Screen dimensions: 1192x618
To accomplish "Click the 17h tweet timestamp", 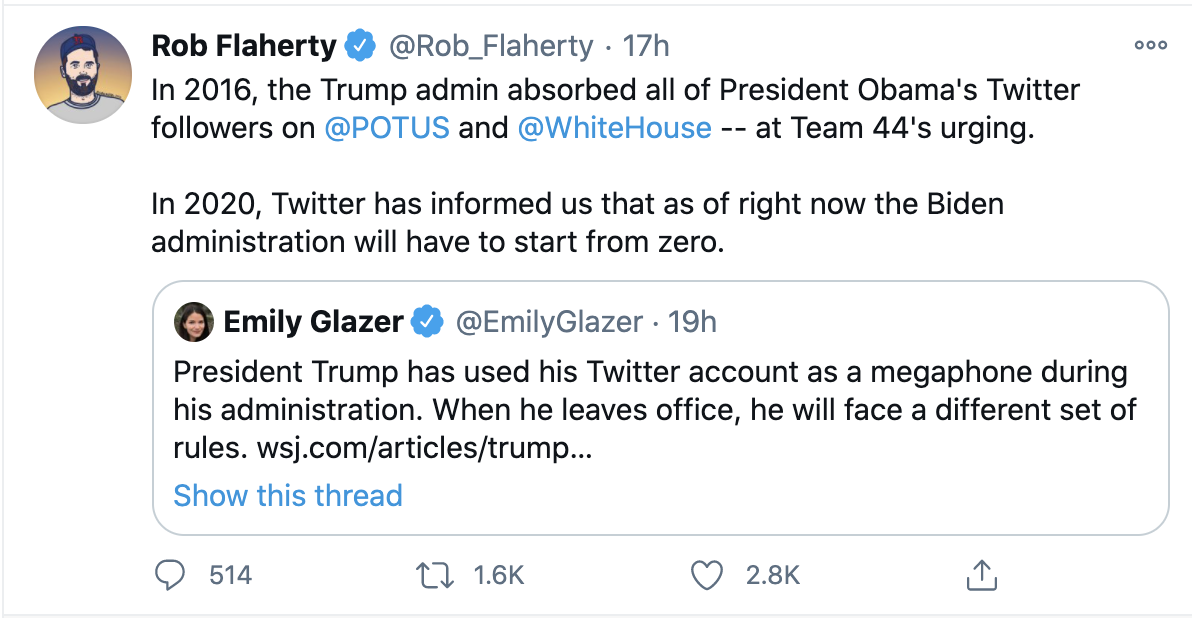I will pyautogui.click(x=646, y=46).
